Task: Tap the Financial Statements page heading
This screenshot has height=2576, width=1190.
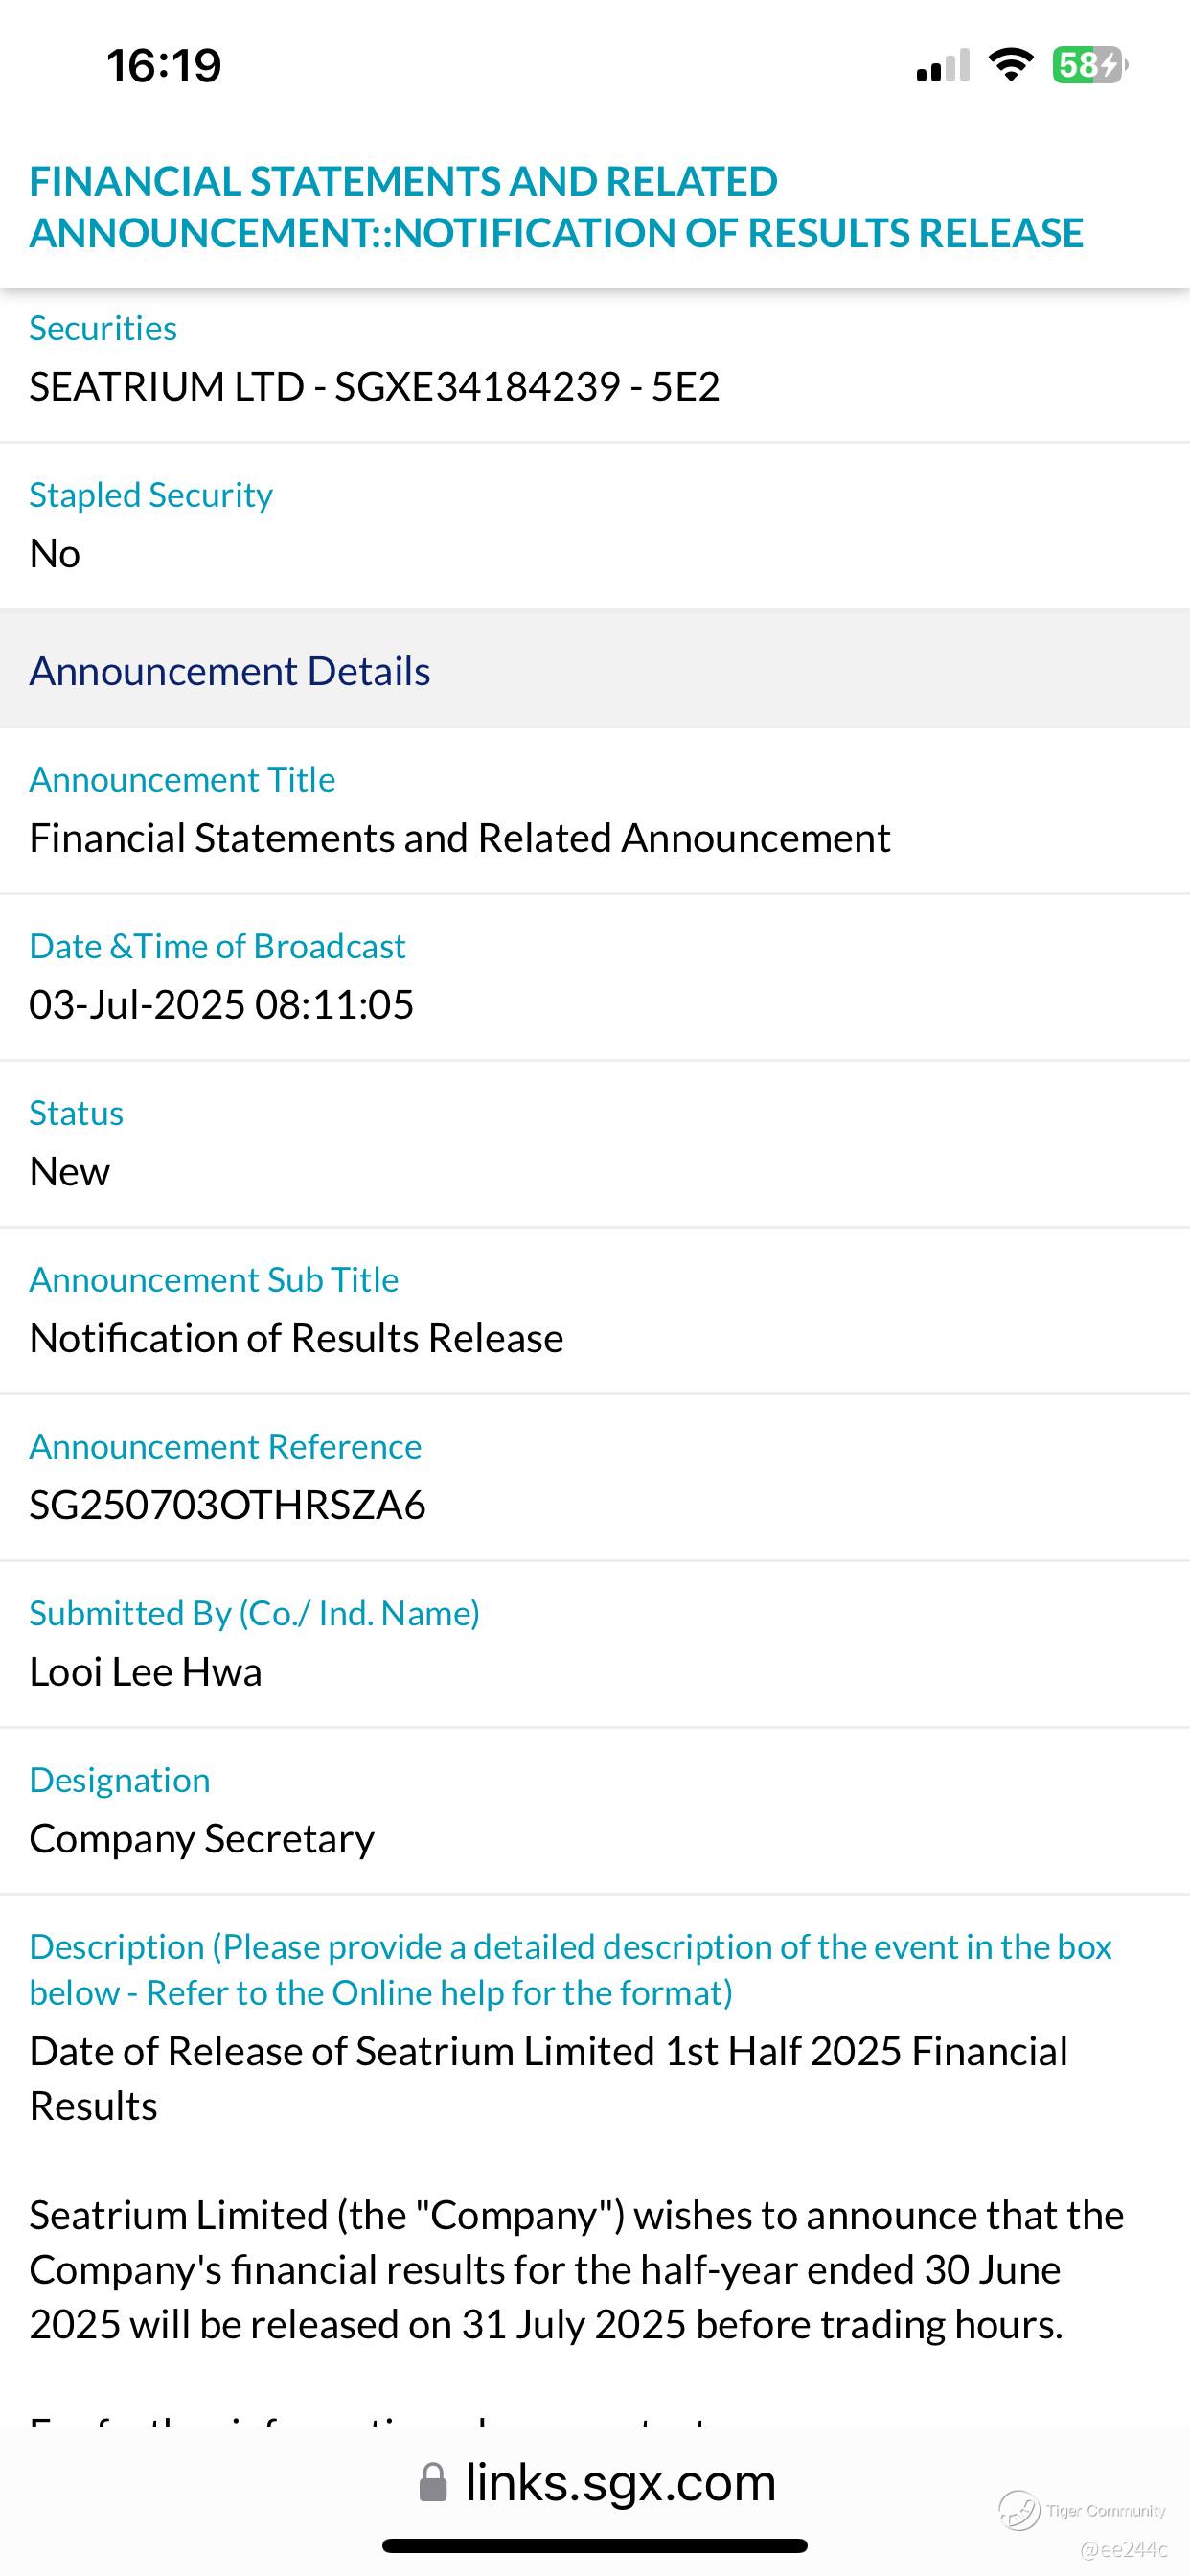Action: point(556,207)
